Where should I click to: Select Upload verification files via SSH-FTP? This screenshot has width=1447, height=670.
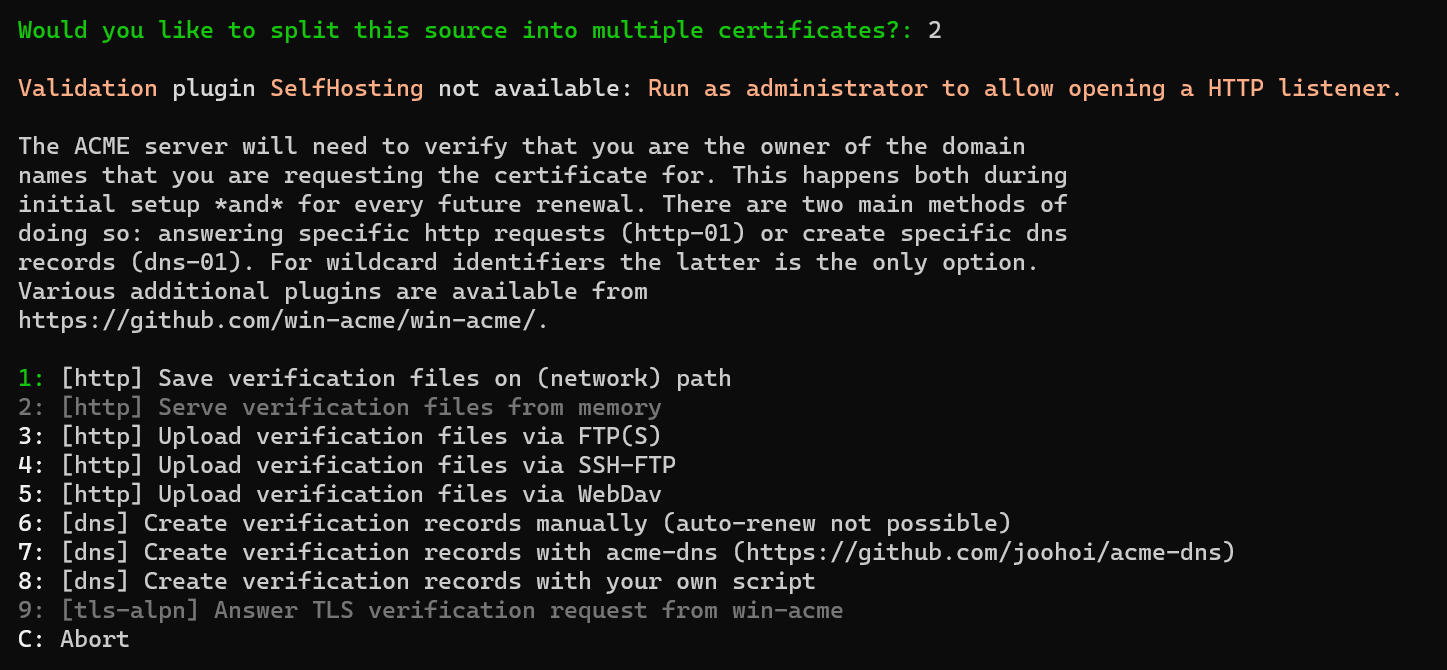tap(367, 466)
